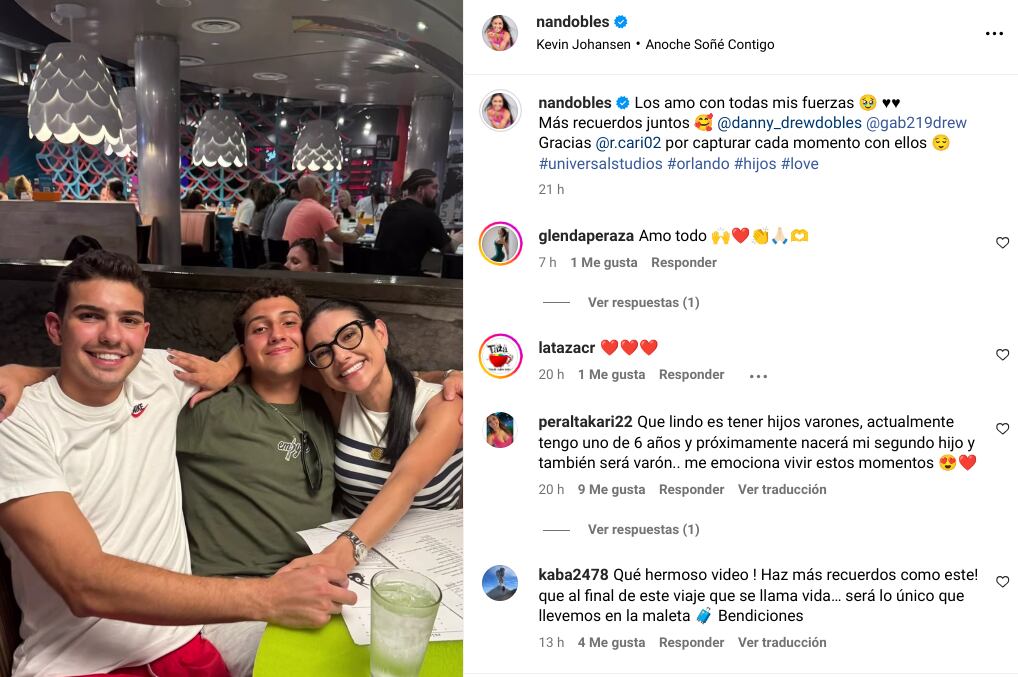The height and width of the screenshot is (677, 1018).
Task: Open the @danny_drewdobles mention
Action: tap(789, 123)
